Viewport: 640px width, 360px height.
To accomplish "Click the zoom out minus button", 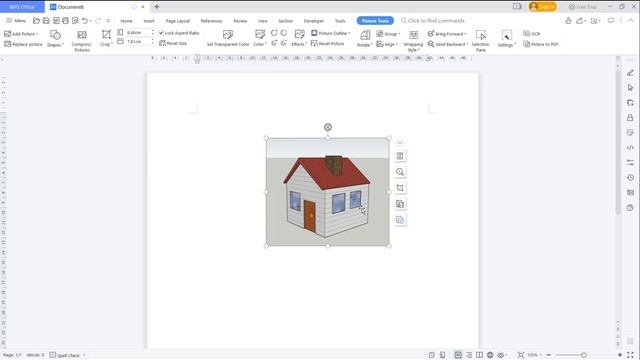I will pyautogui.click(x=549, y=355).
